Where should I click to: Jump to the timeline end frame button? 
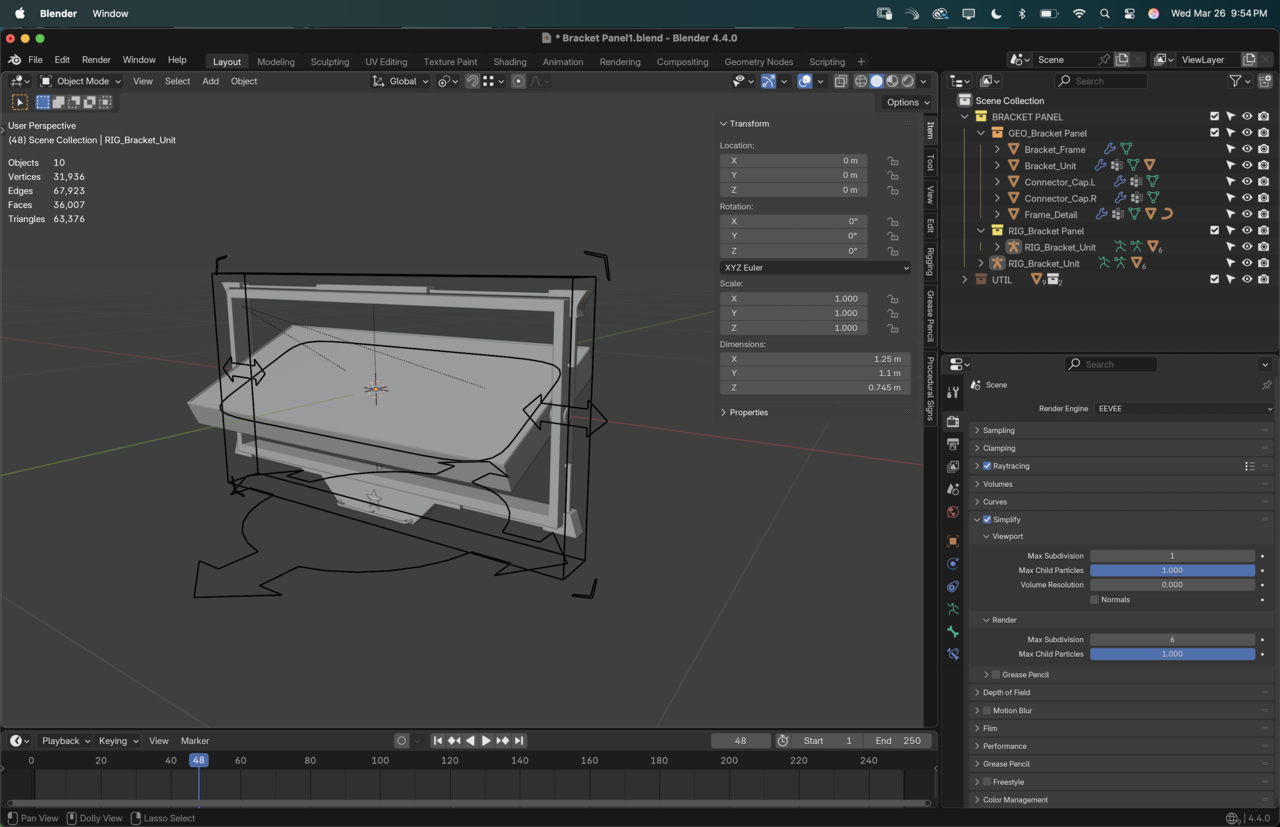(x=519, y=741)
